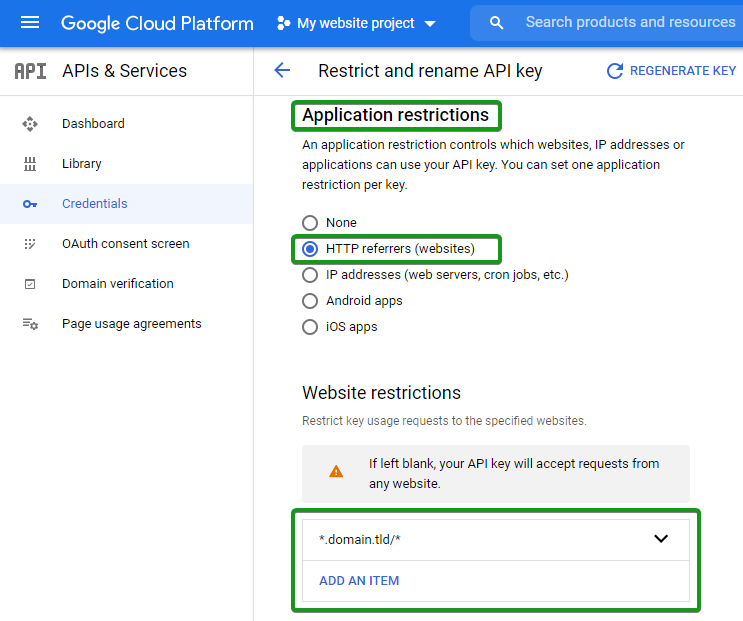Go back with the left arrow
Viewport: 743px width, 621px height.
coord(282,71)
